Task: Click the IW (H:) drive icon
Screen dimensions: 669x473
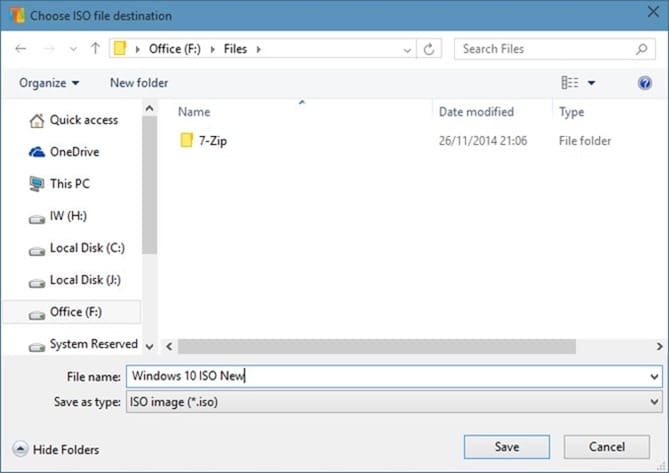Action: (x=37, y=219)
